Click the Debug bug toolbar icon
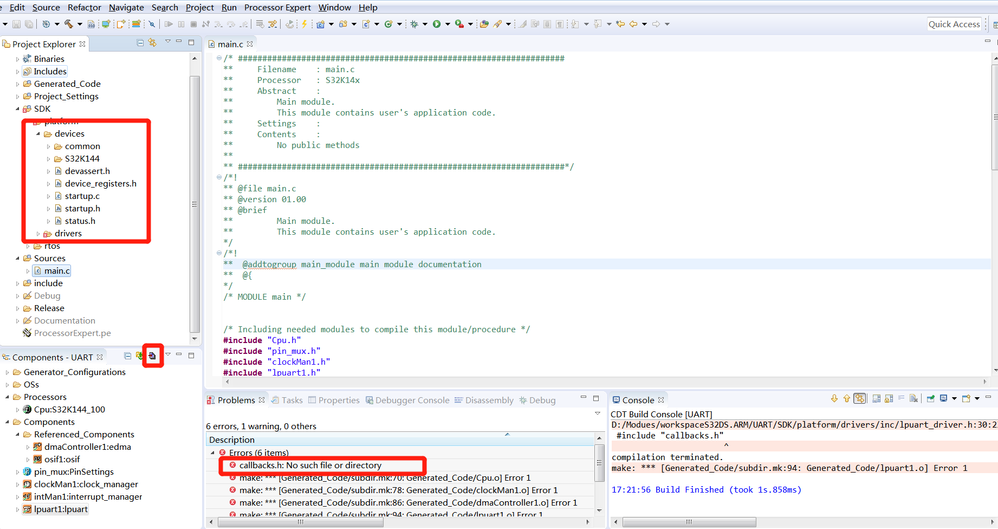This screenshot has height=529, width=998. 414,24
